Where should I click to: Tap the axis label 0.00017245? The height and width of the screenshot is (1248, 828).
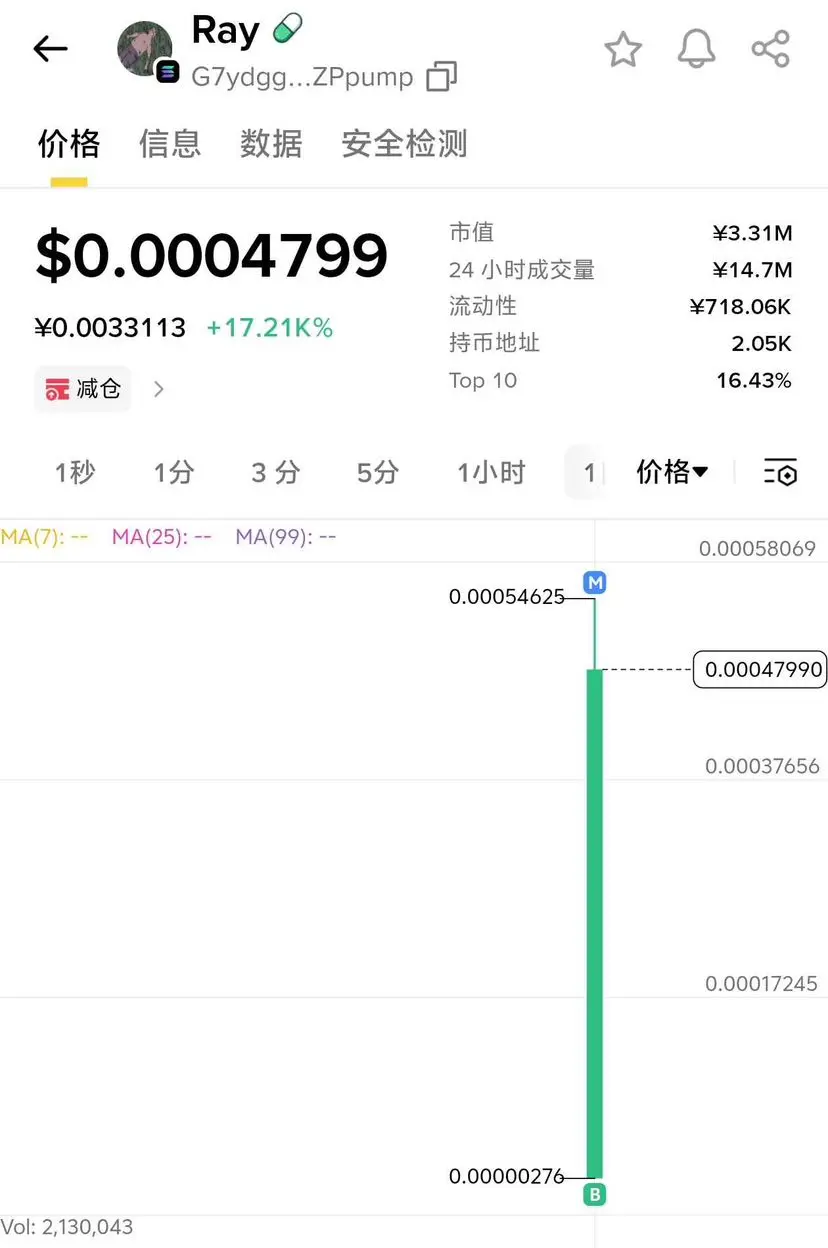(x=762, y=984)
